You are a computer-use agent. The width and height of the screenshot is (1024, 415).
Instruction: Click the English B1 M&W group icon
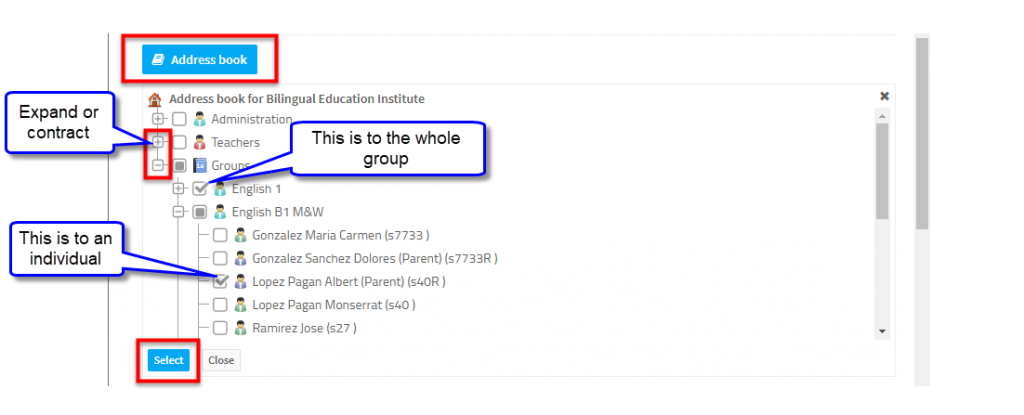[220, 212]
